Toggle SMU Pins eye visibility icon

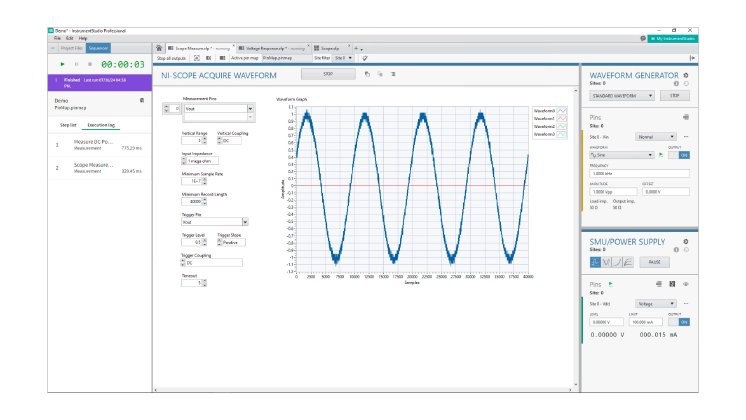[686, 284]
